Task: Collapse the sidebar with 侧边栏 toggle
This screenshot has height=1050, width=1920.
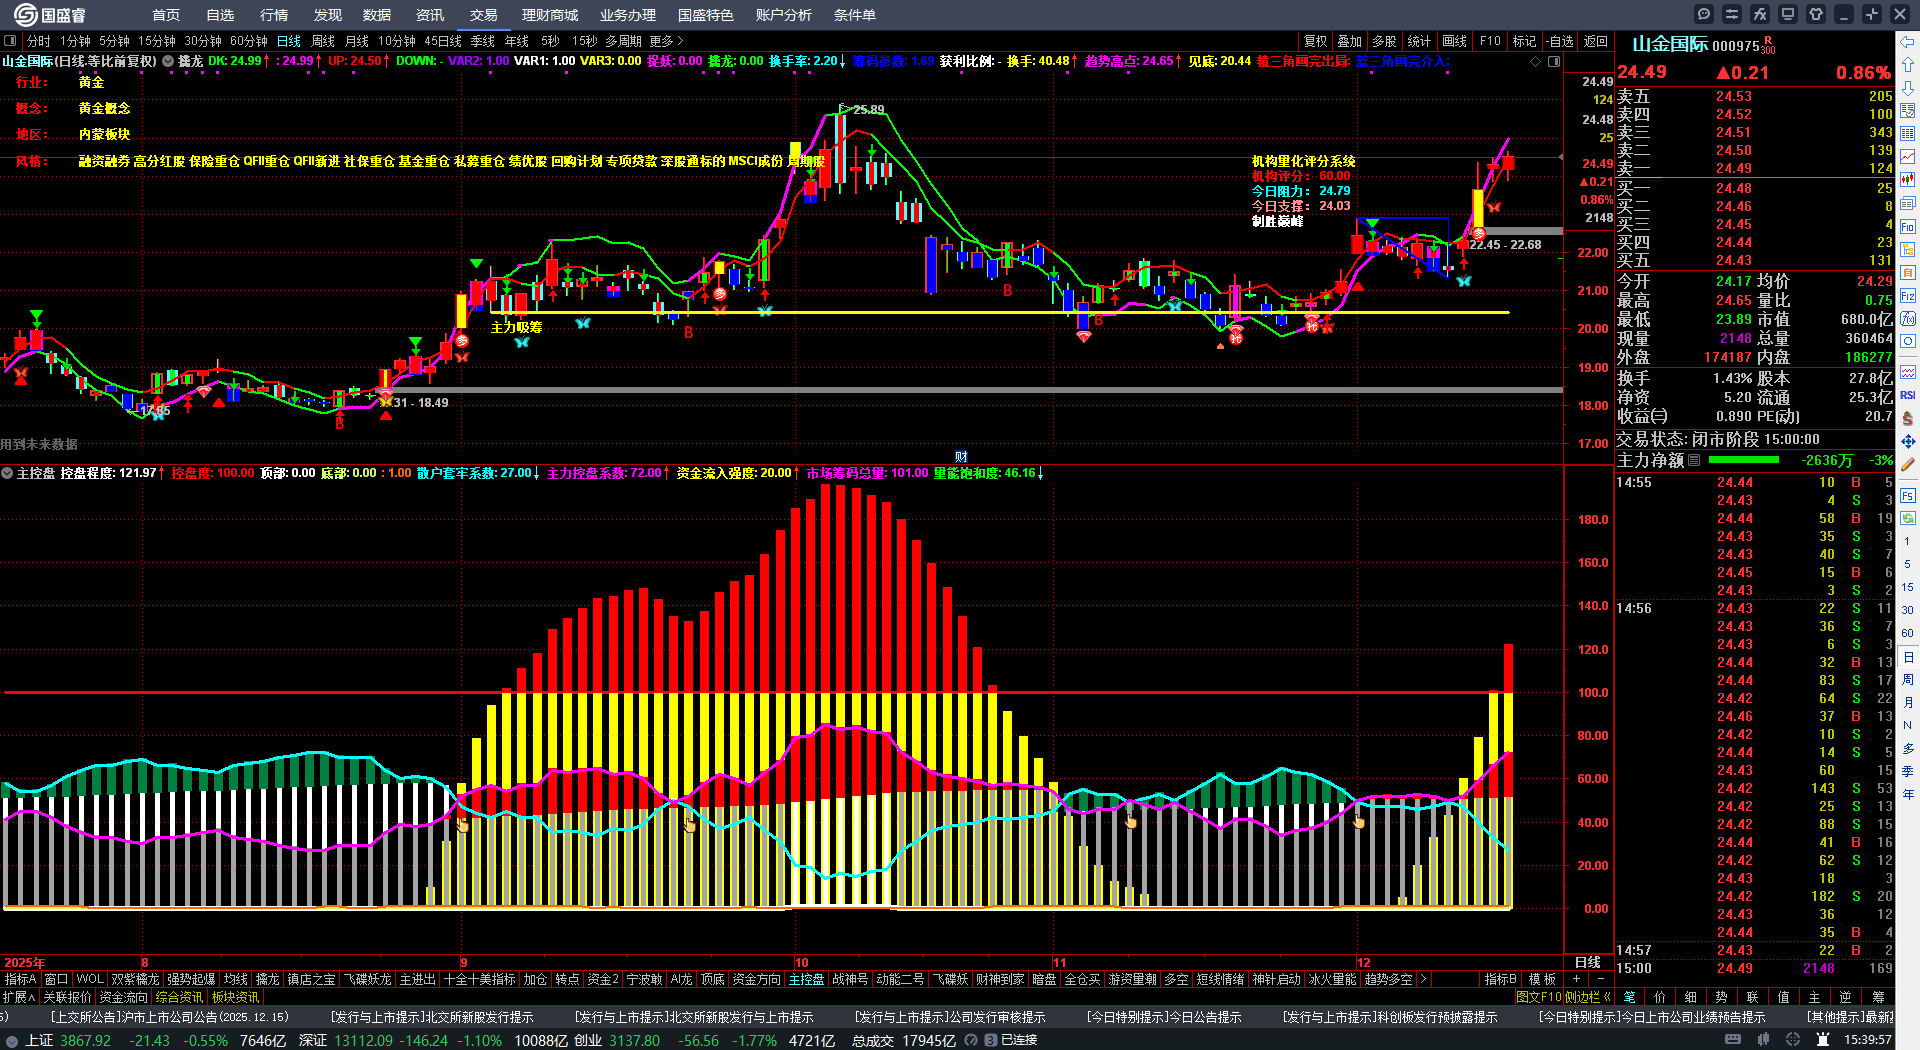Action: tap(1588, 997)
